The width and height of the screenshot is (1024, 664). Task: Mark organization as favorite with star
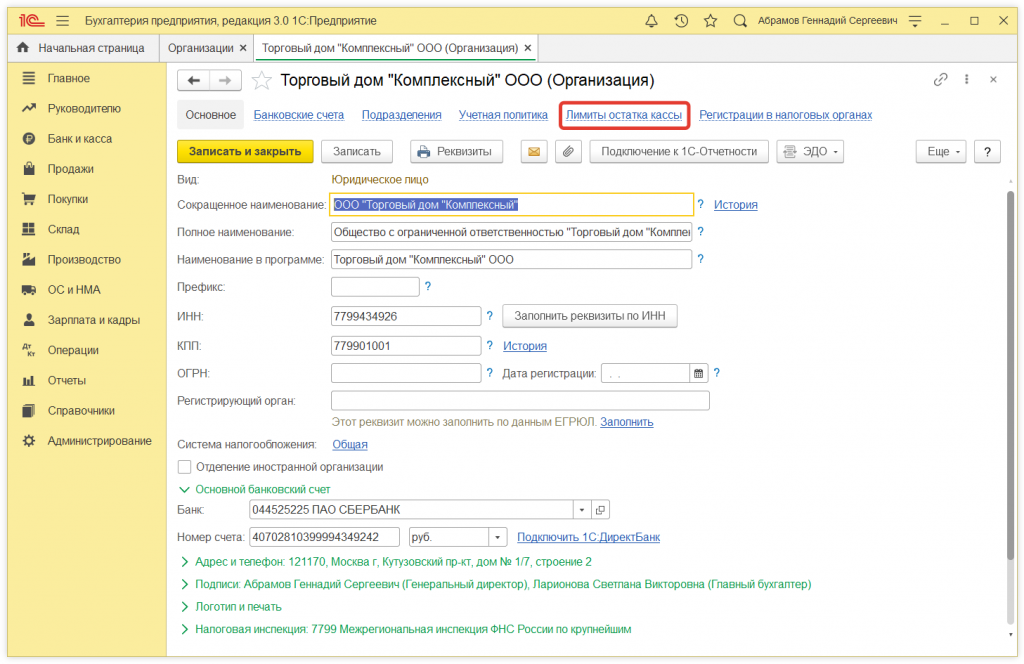click(262, 80)
